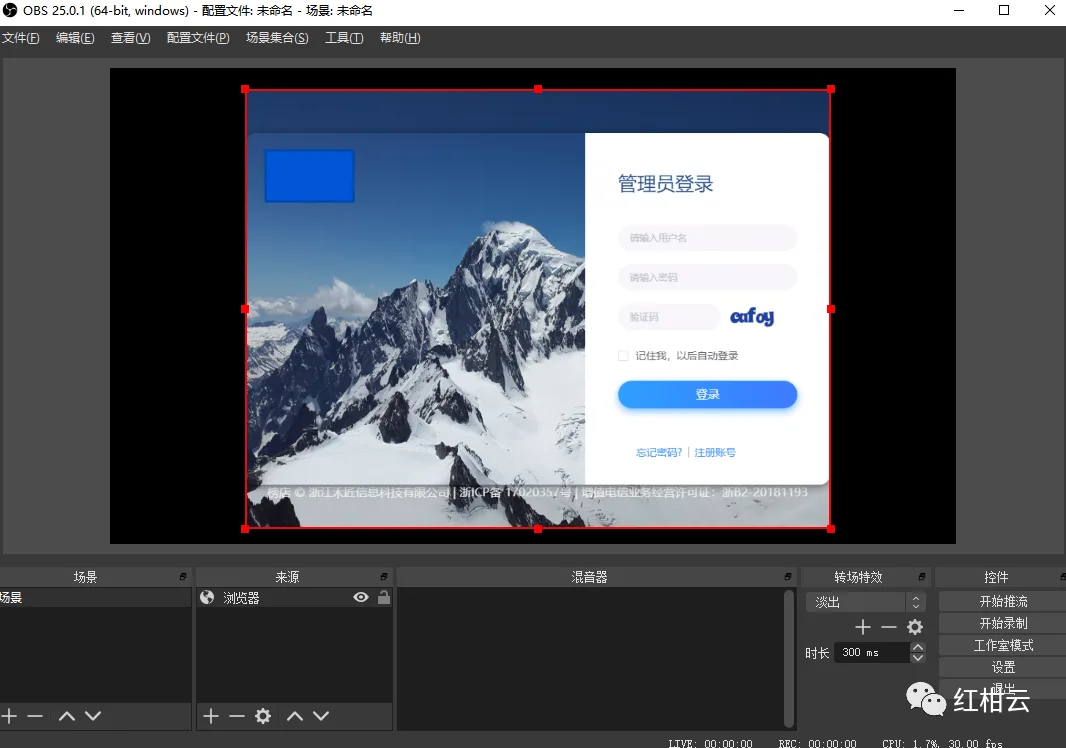This screenshot has width=1066, height=748.
Task: Click the 开始推流 button
Action: coord(1003,601)
